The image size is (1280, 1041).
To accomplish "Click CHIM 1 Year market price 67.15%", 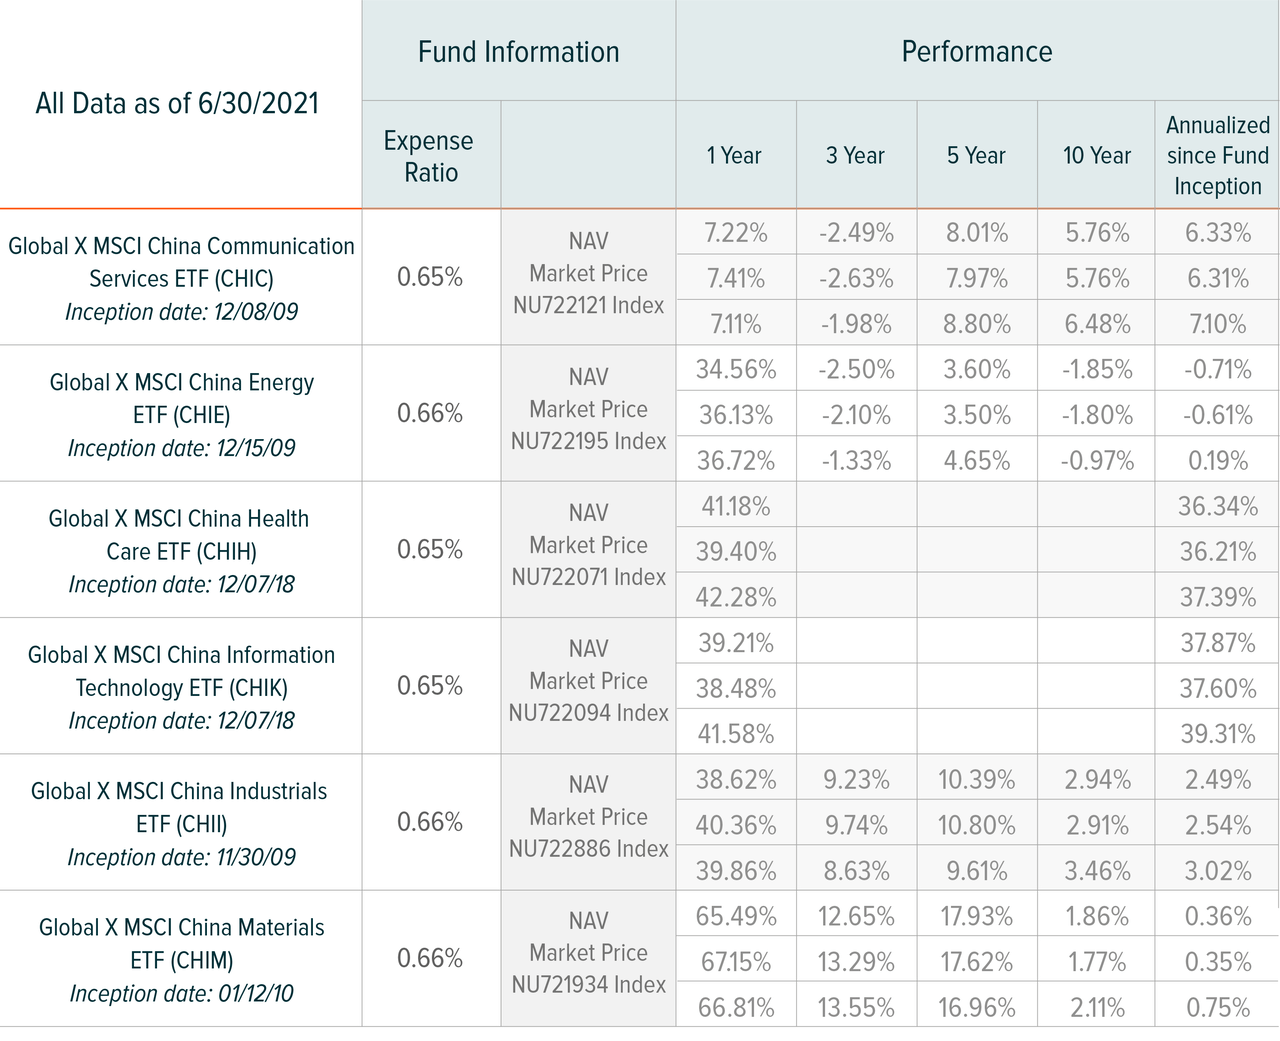I will pyautogui.click(x=736, y=961).
